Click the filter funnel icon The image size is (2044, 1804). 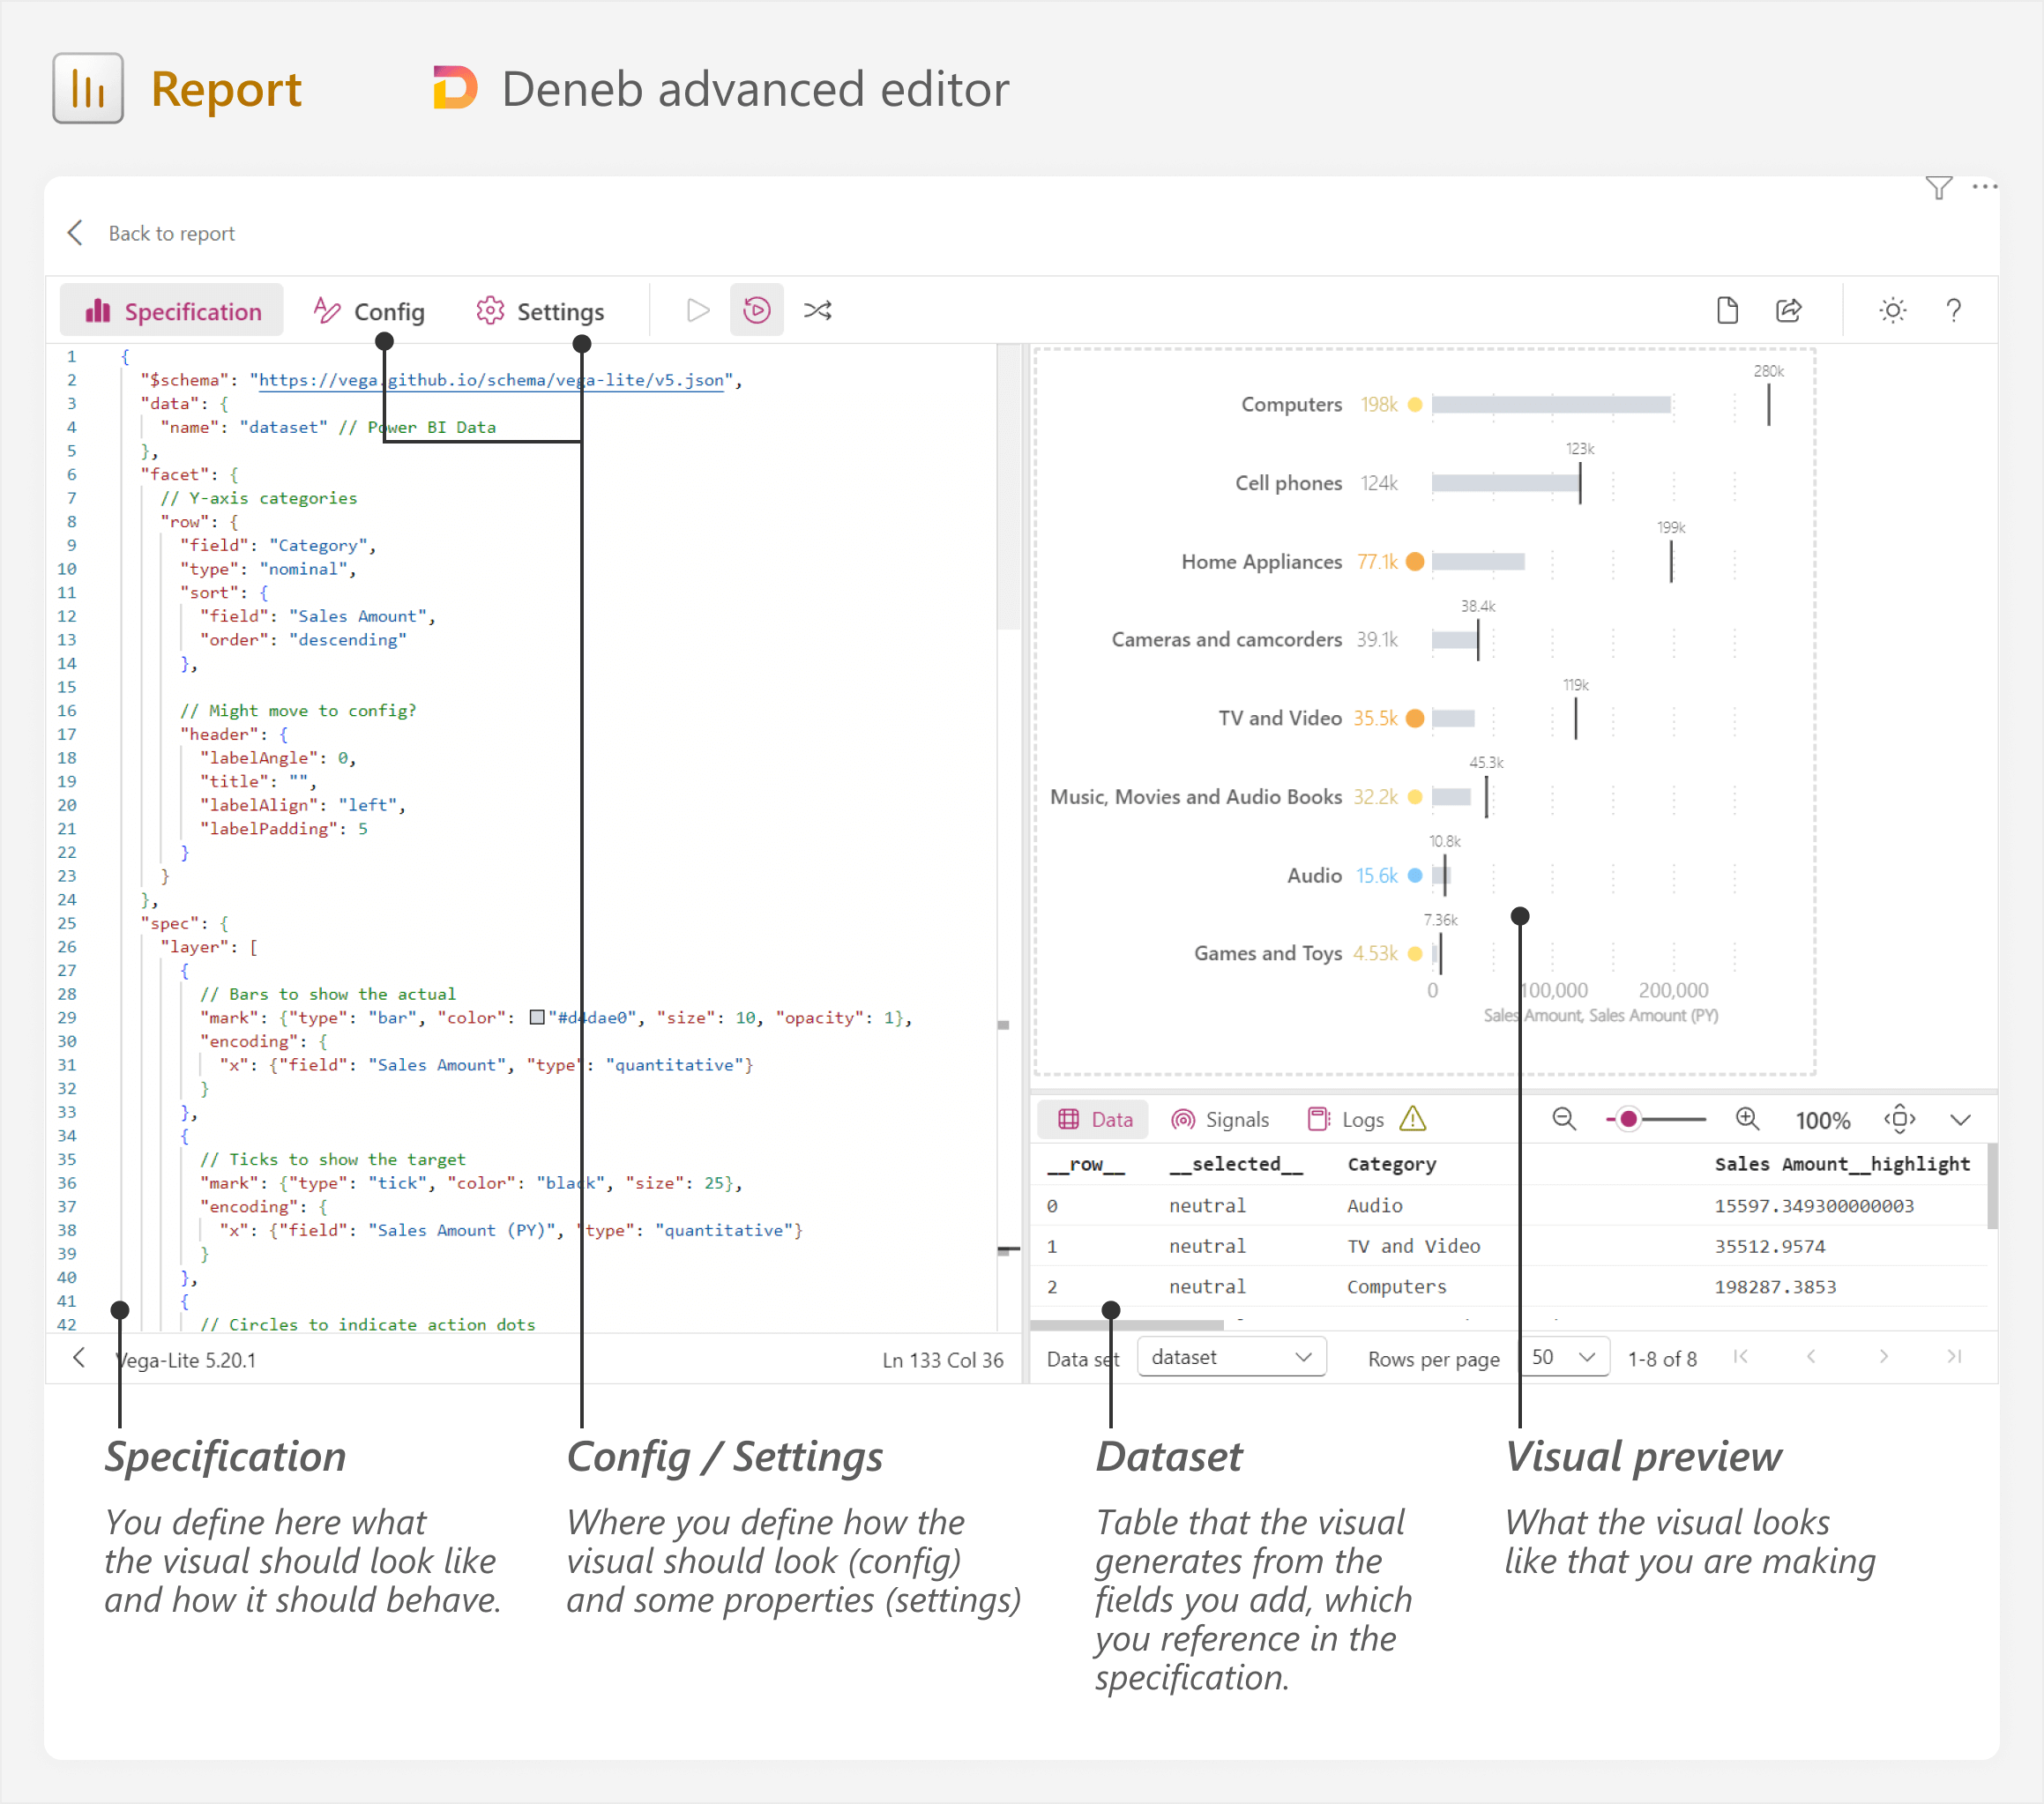coord(1938,188)
